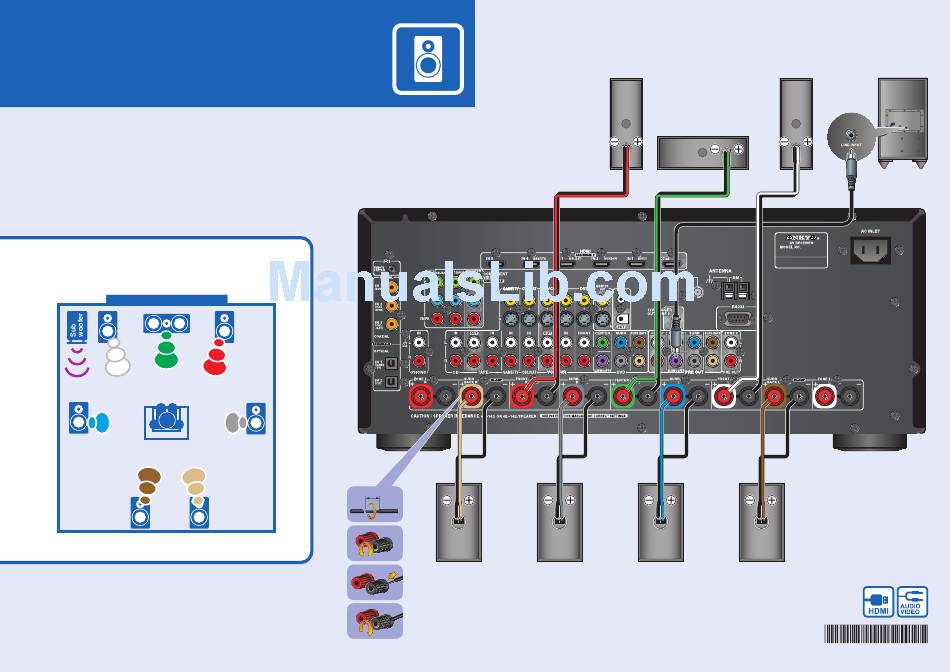Click the Sub woofer label in room diagram
The height and width of the screenshot is (672, 950).
coord(76,327)
